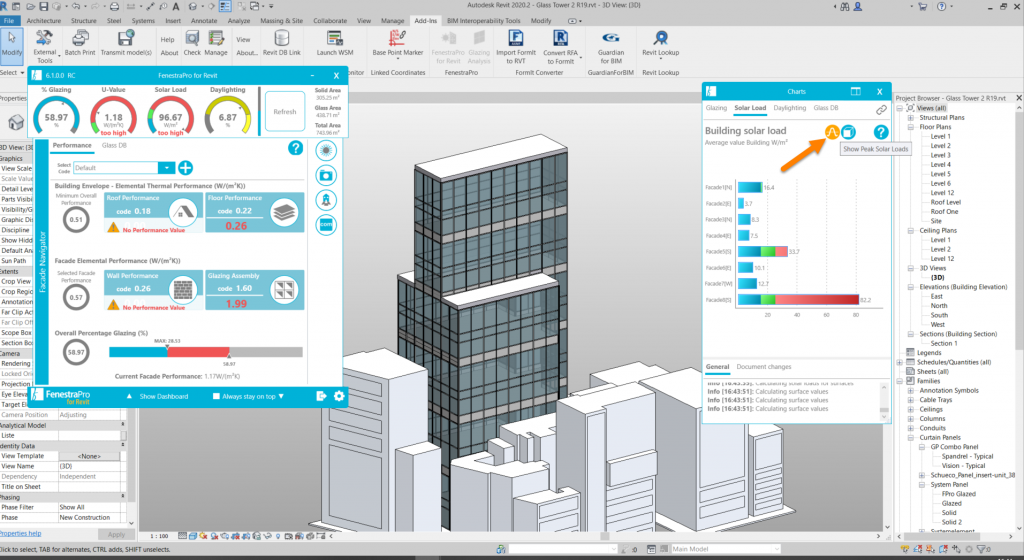The width and height of the screenshot is (1024, 560).
Task: Click the print icon in the quick access toolbar
Action: [114, 7]
